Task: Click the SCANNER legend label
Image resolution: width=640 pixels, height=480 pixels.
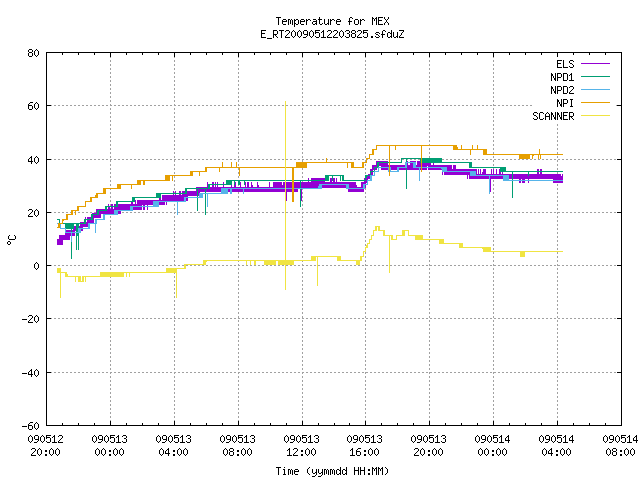Action: [x=553, y=116]
